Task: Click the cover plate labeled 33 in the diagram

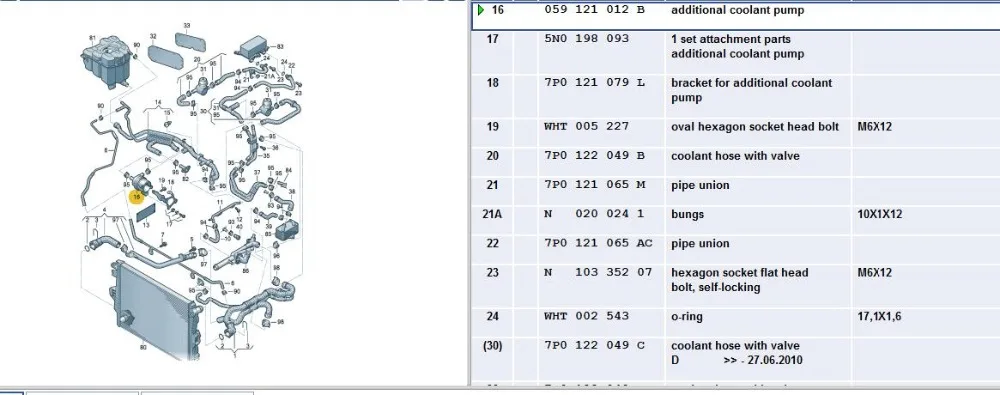Action: (x=191, y=42)
